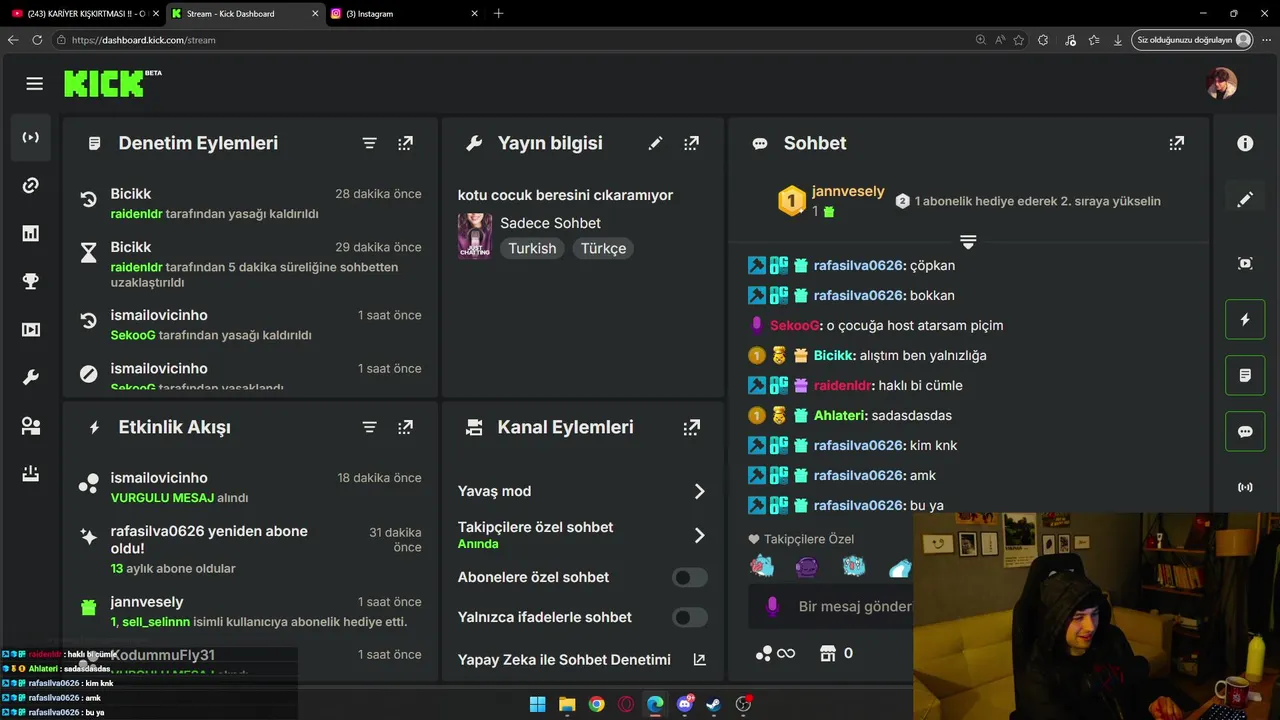
Task: Pop out the Sohbet chat panel
Action: tap(1177, 143)
